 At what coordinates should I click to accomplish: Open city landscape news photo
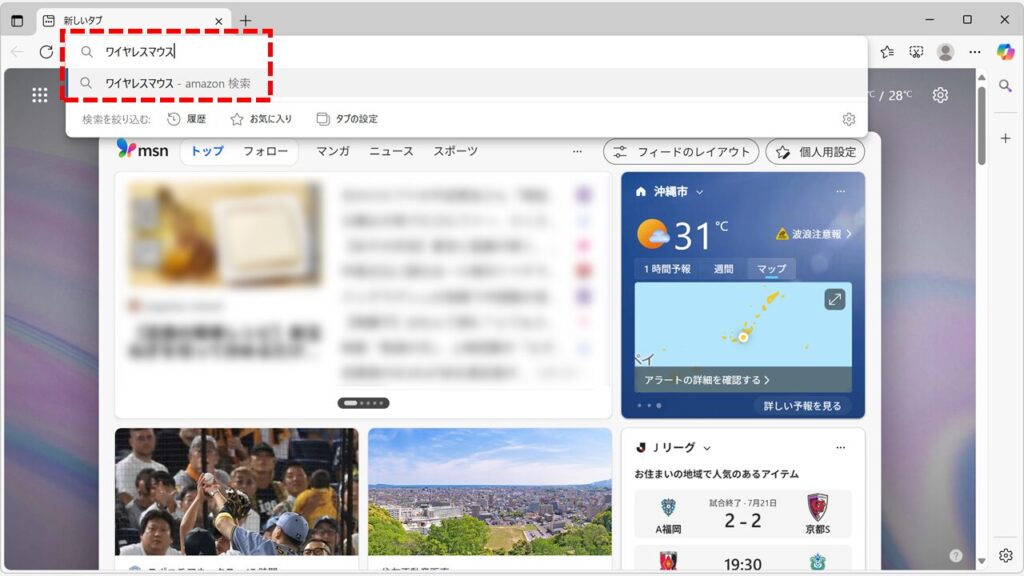[x=490, y=492]
